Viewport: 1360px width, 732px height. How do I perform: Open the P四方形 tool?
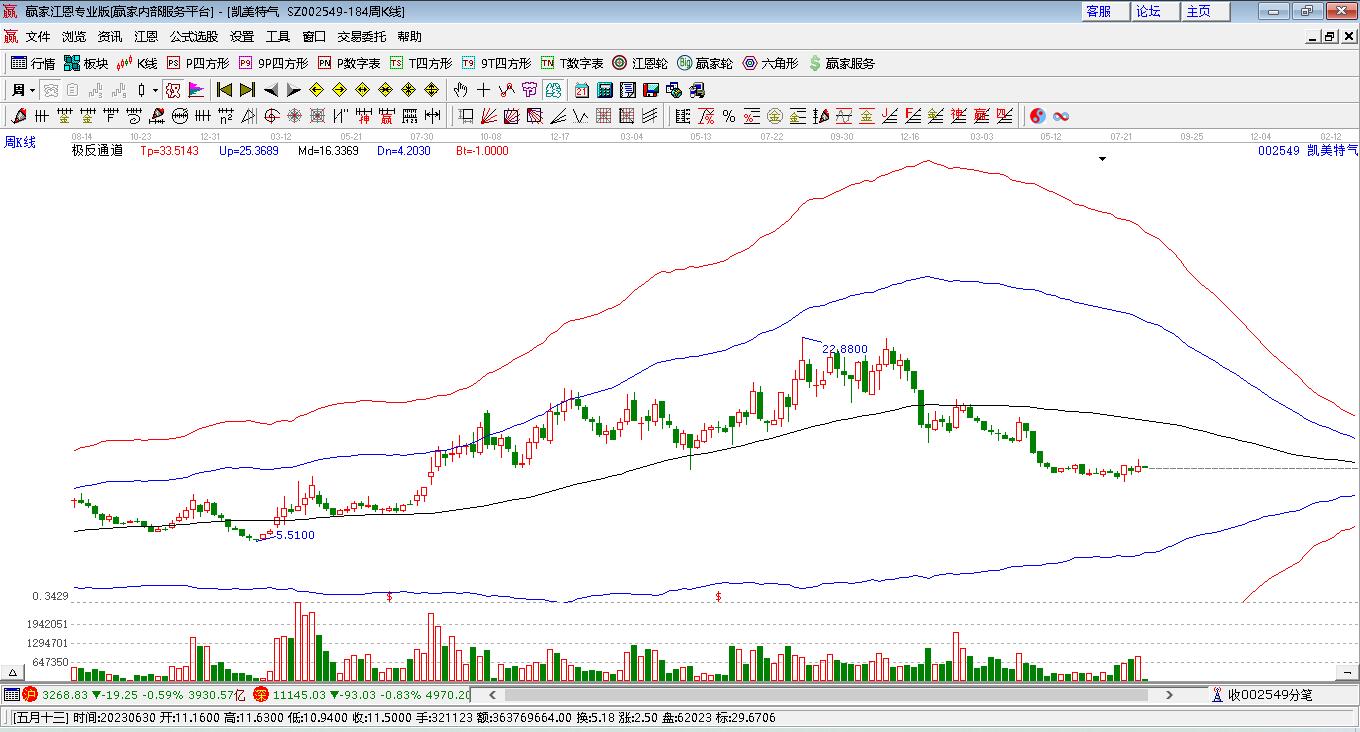pos(197,63)
